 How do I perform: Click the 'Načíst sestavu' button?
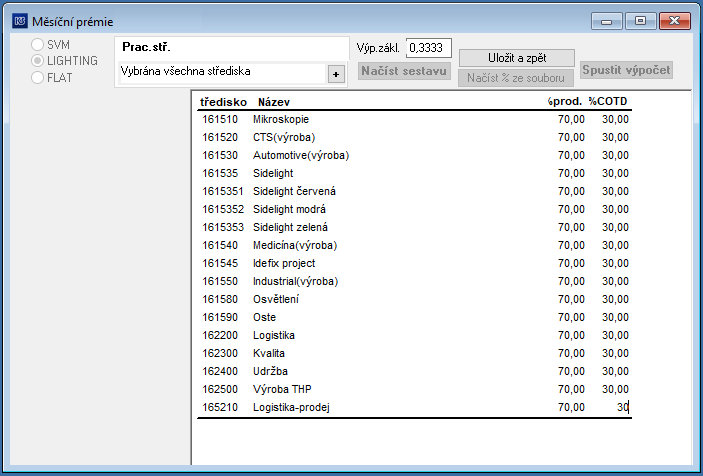pyautogui.click(x=404, y=71)
